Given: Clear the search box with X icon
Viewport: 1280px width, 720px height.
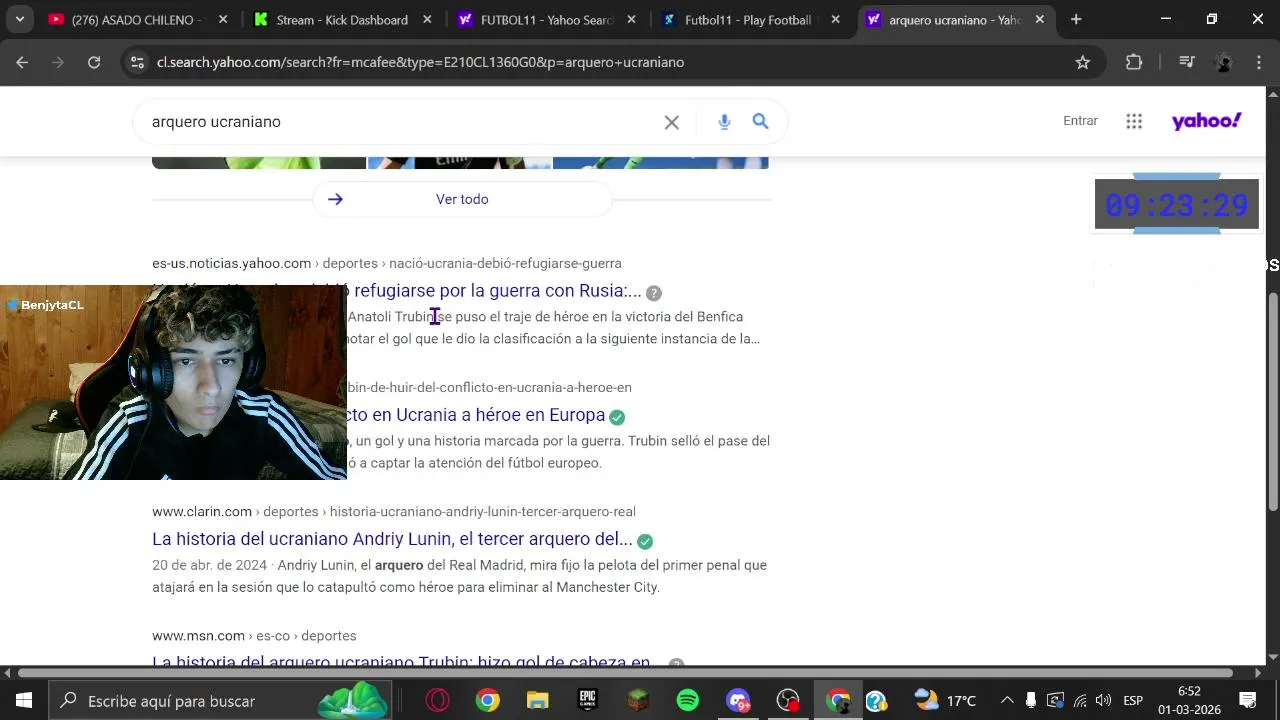Looking at the screenshot, I should (672, 122).
